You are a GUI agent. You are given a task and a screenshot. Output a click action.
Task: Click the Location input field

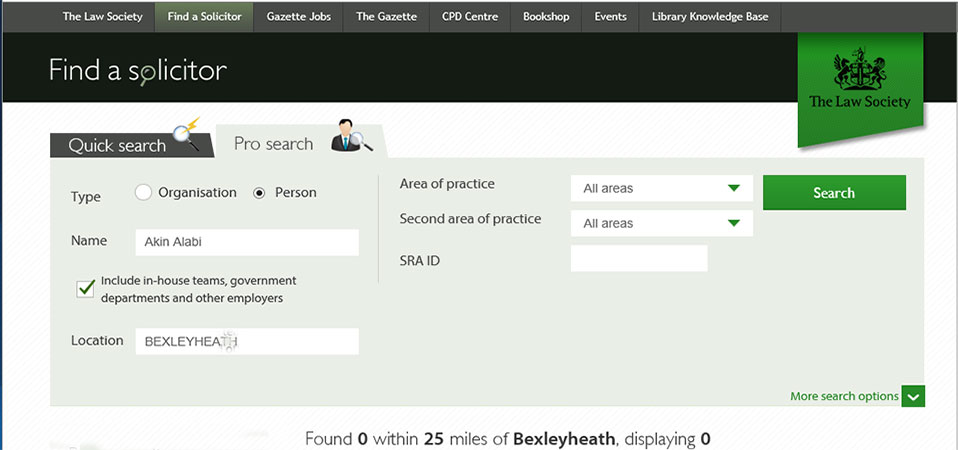tap(246, 341)
